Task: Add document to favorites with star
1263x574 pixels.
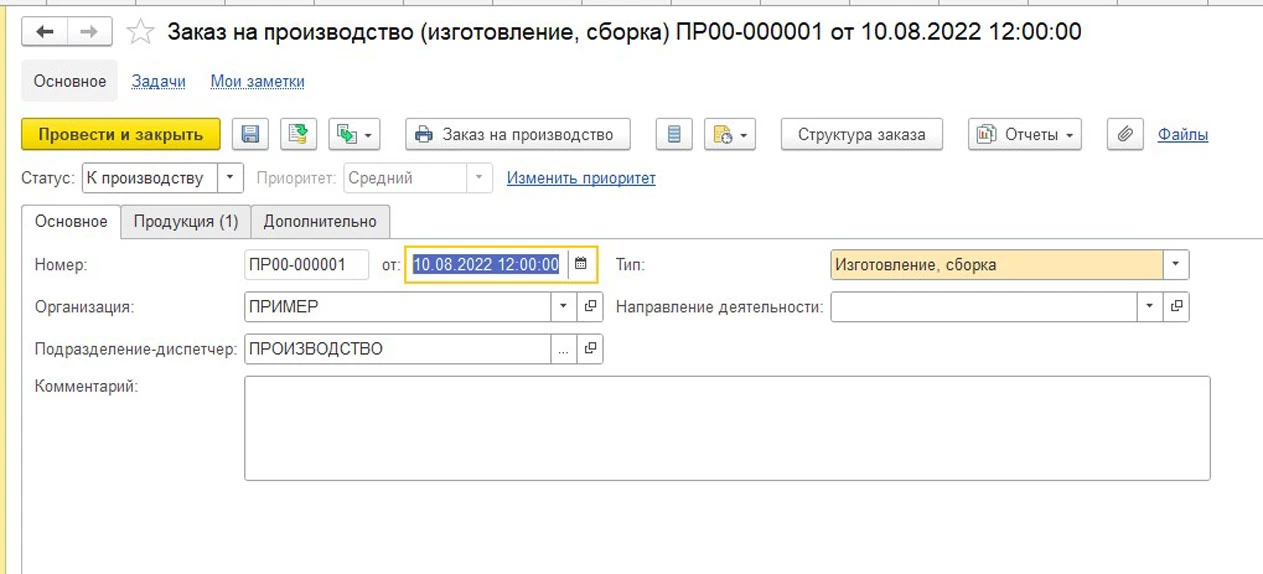Action: pos(140,32)
